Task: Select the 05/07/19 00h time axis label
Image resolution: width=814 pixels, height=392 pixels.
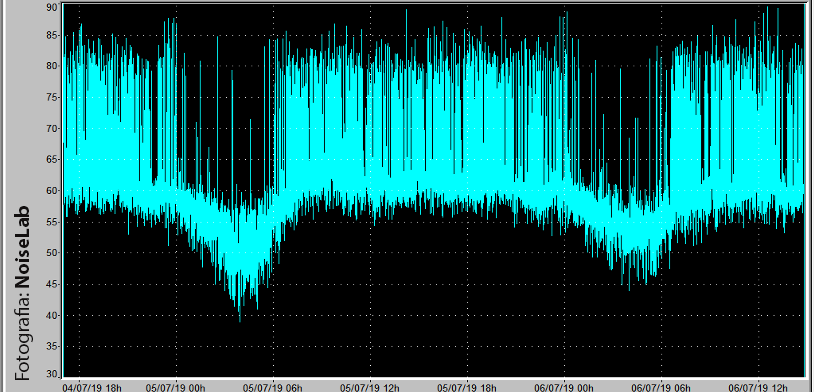Action: coord(175,387)
